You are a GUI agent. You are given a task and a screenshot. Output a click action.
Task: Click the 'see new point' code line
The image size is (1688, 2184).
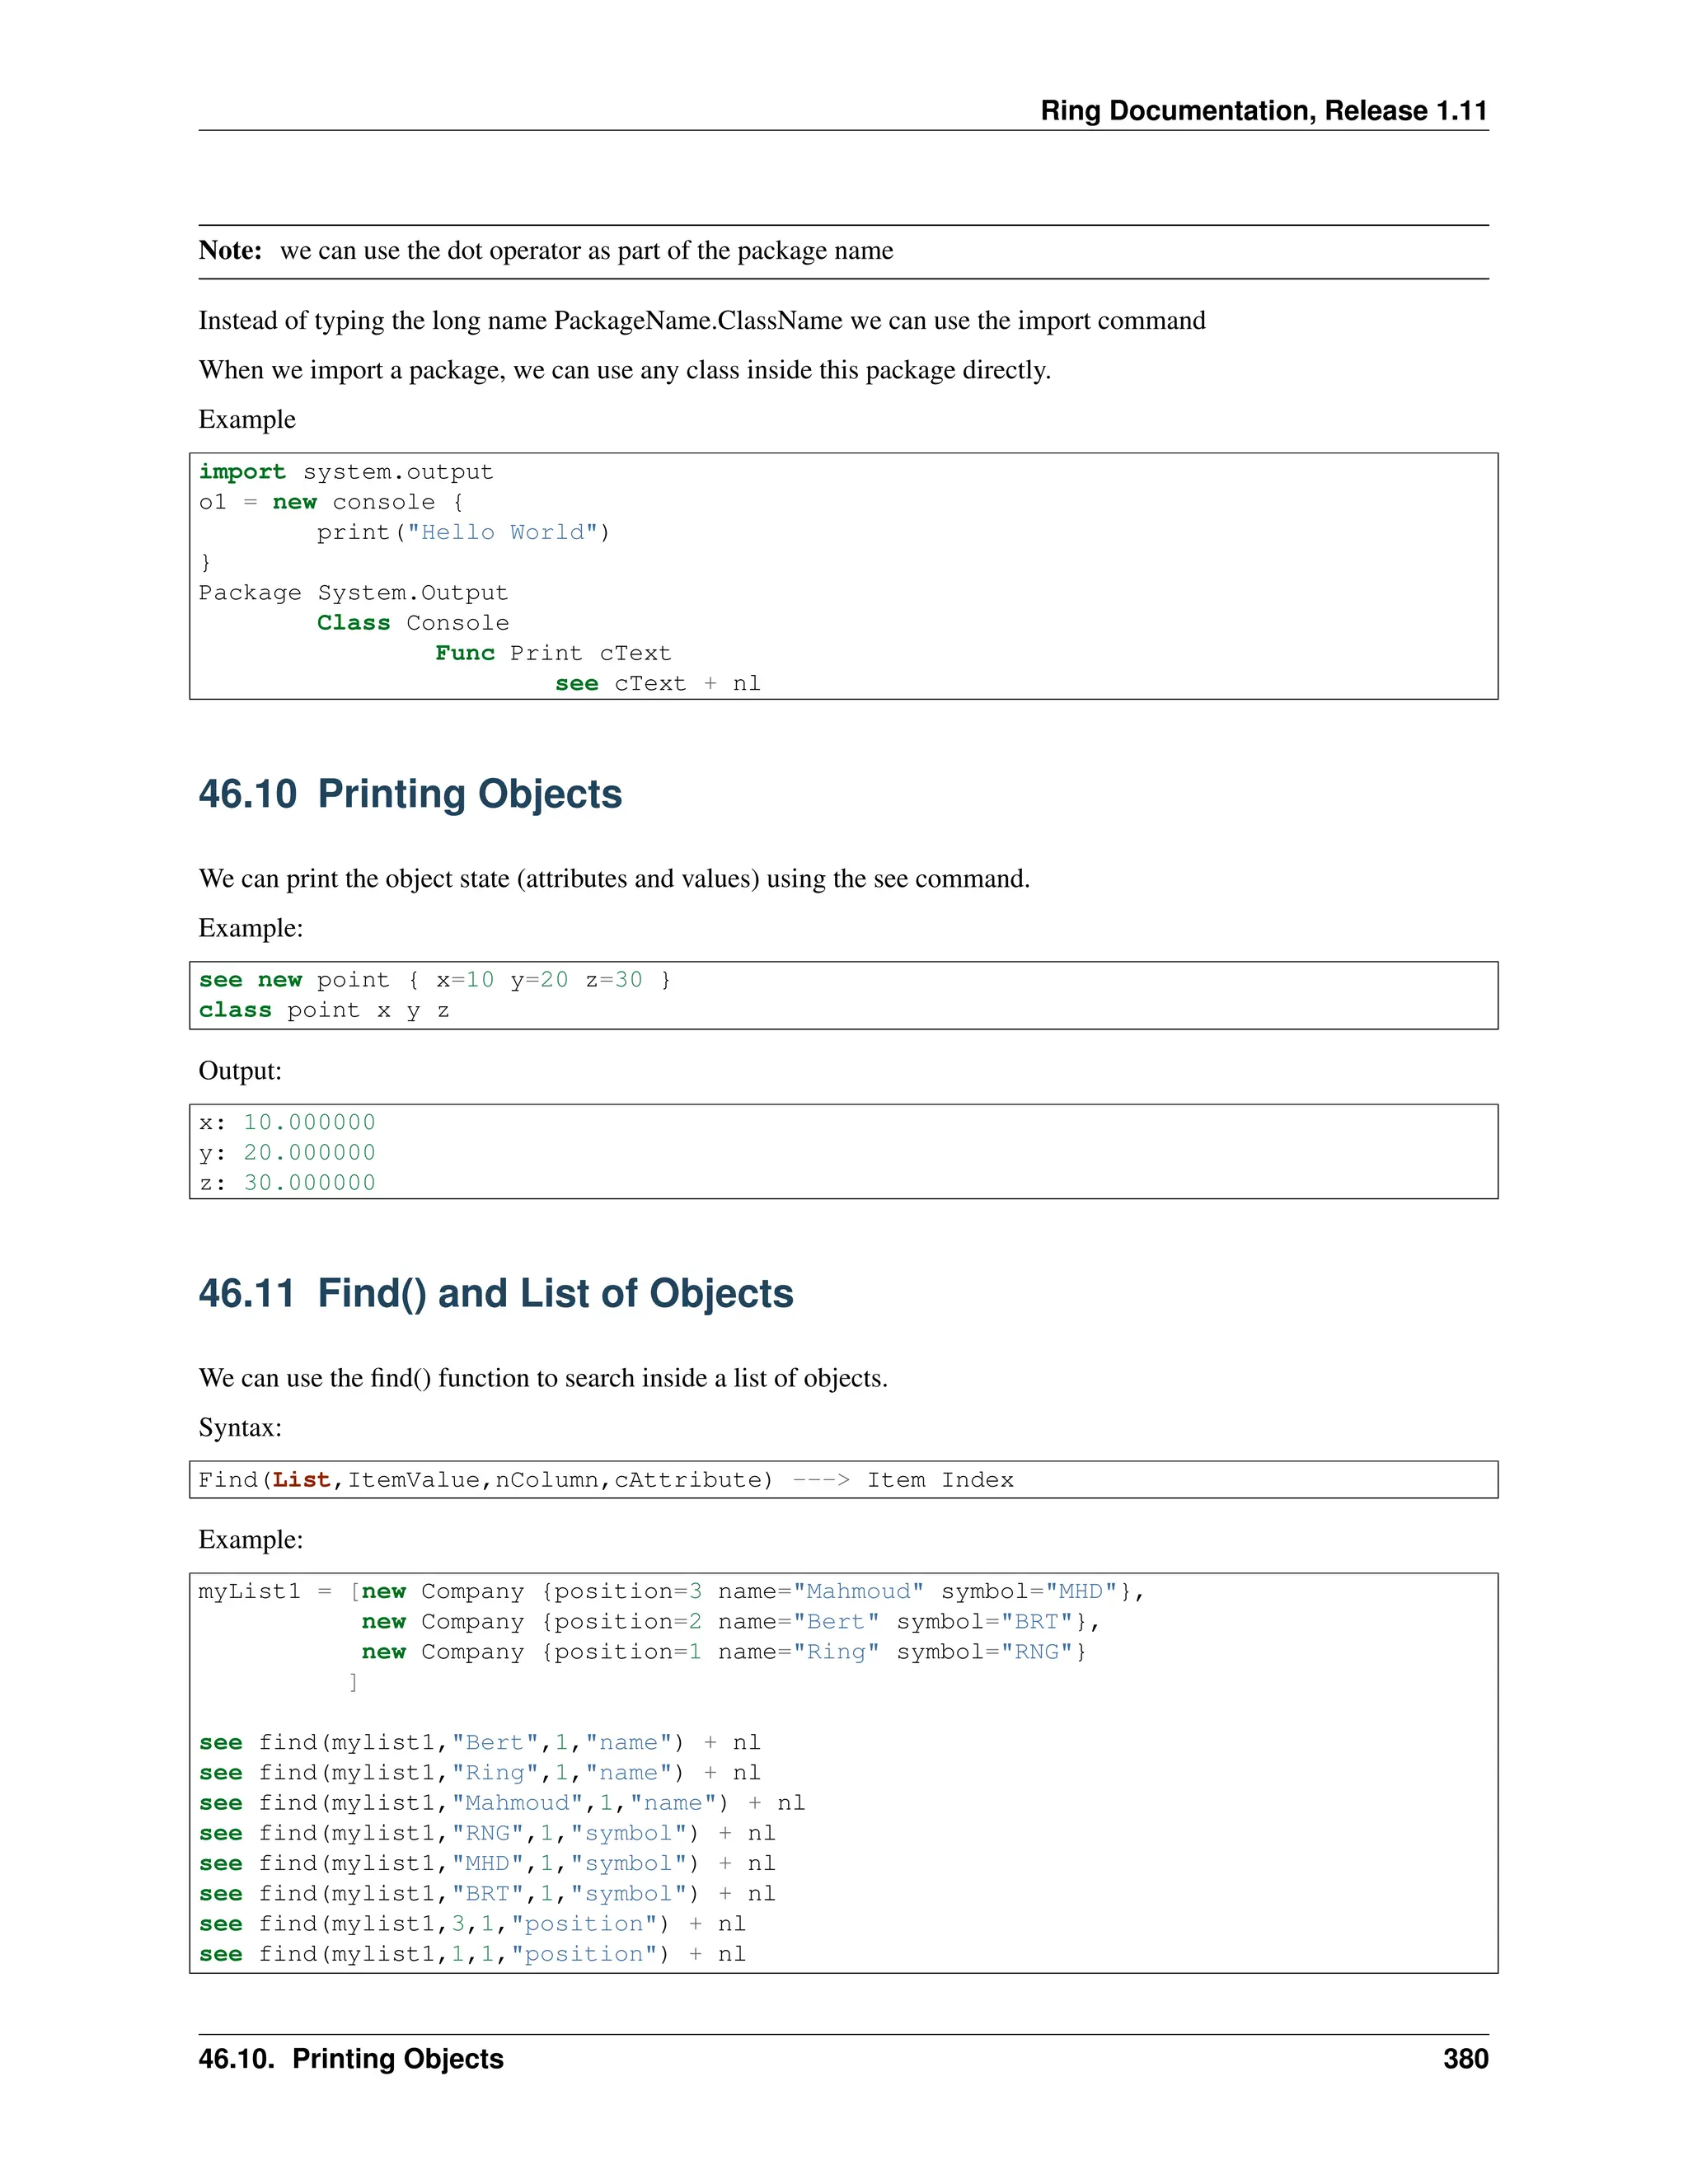click(x=434, y=980)
